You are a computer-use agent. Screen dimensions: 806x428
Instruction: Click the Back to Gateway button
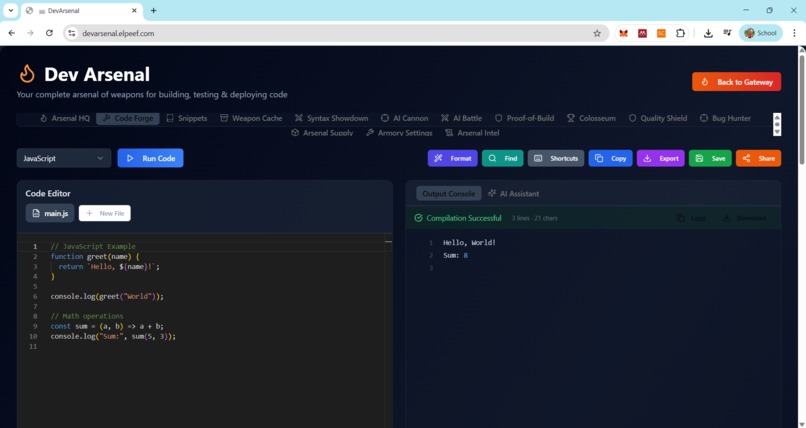coord(736,82)
